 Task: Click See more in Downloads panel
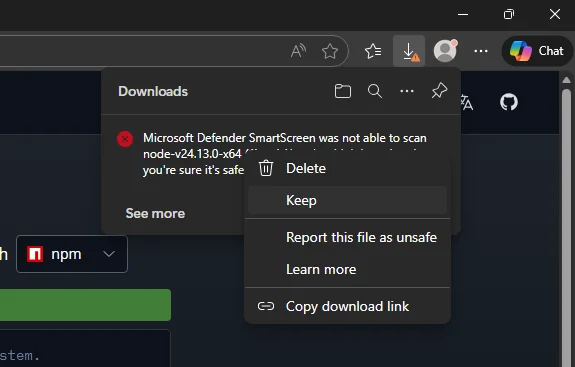(155, 213)
